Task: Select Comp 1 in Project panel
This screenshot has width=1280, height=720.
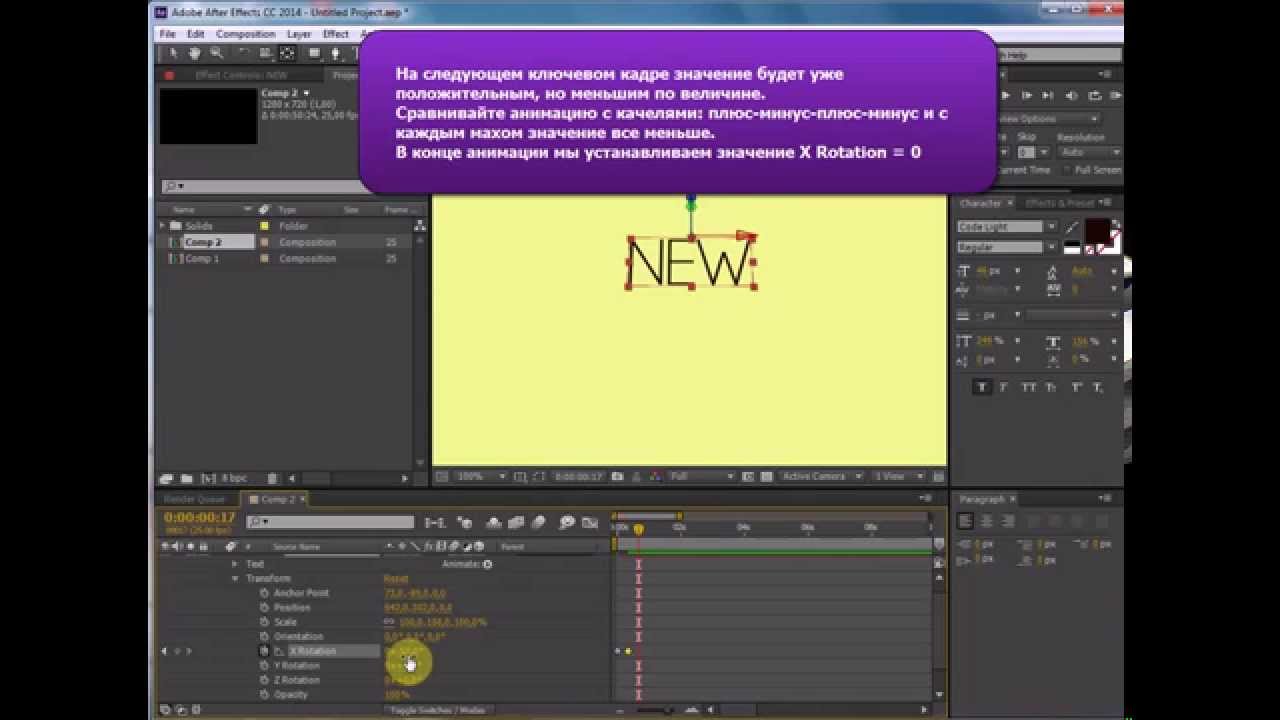Action: point(202,258)
